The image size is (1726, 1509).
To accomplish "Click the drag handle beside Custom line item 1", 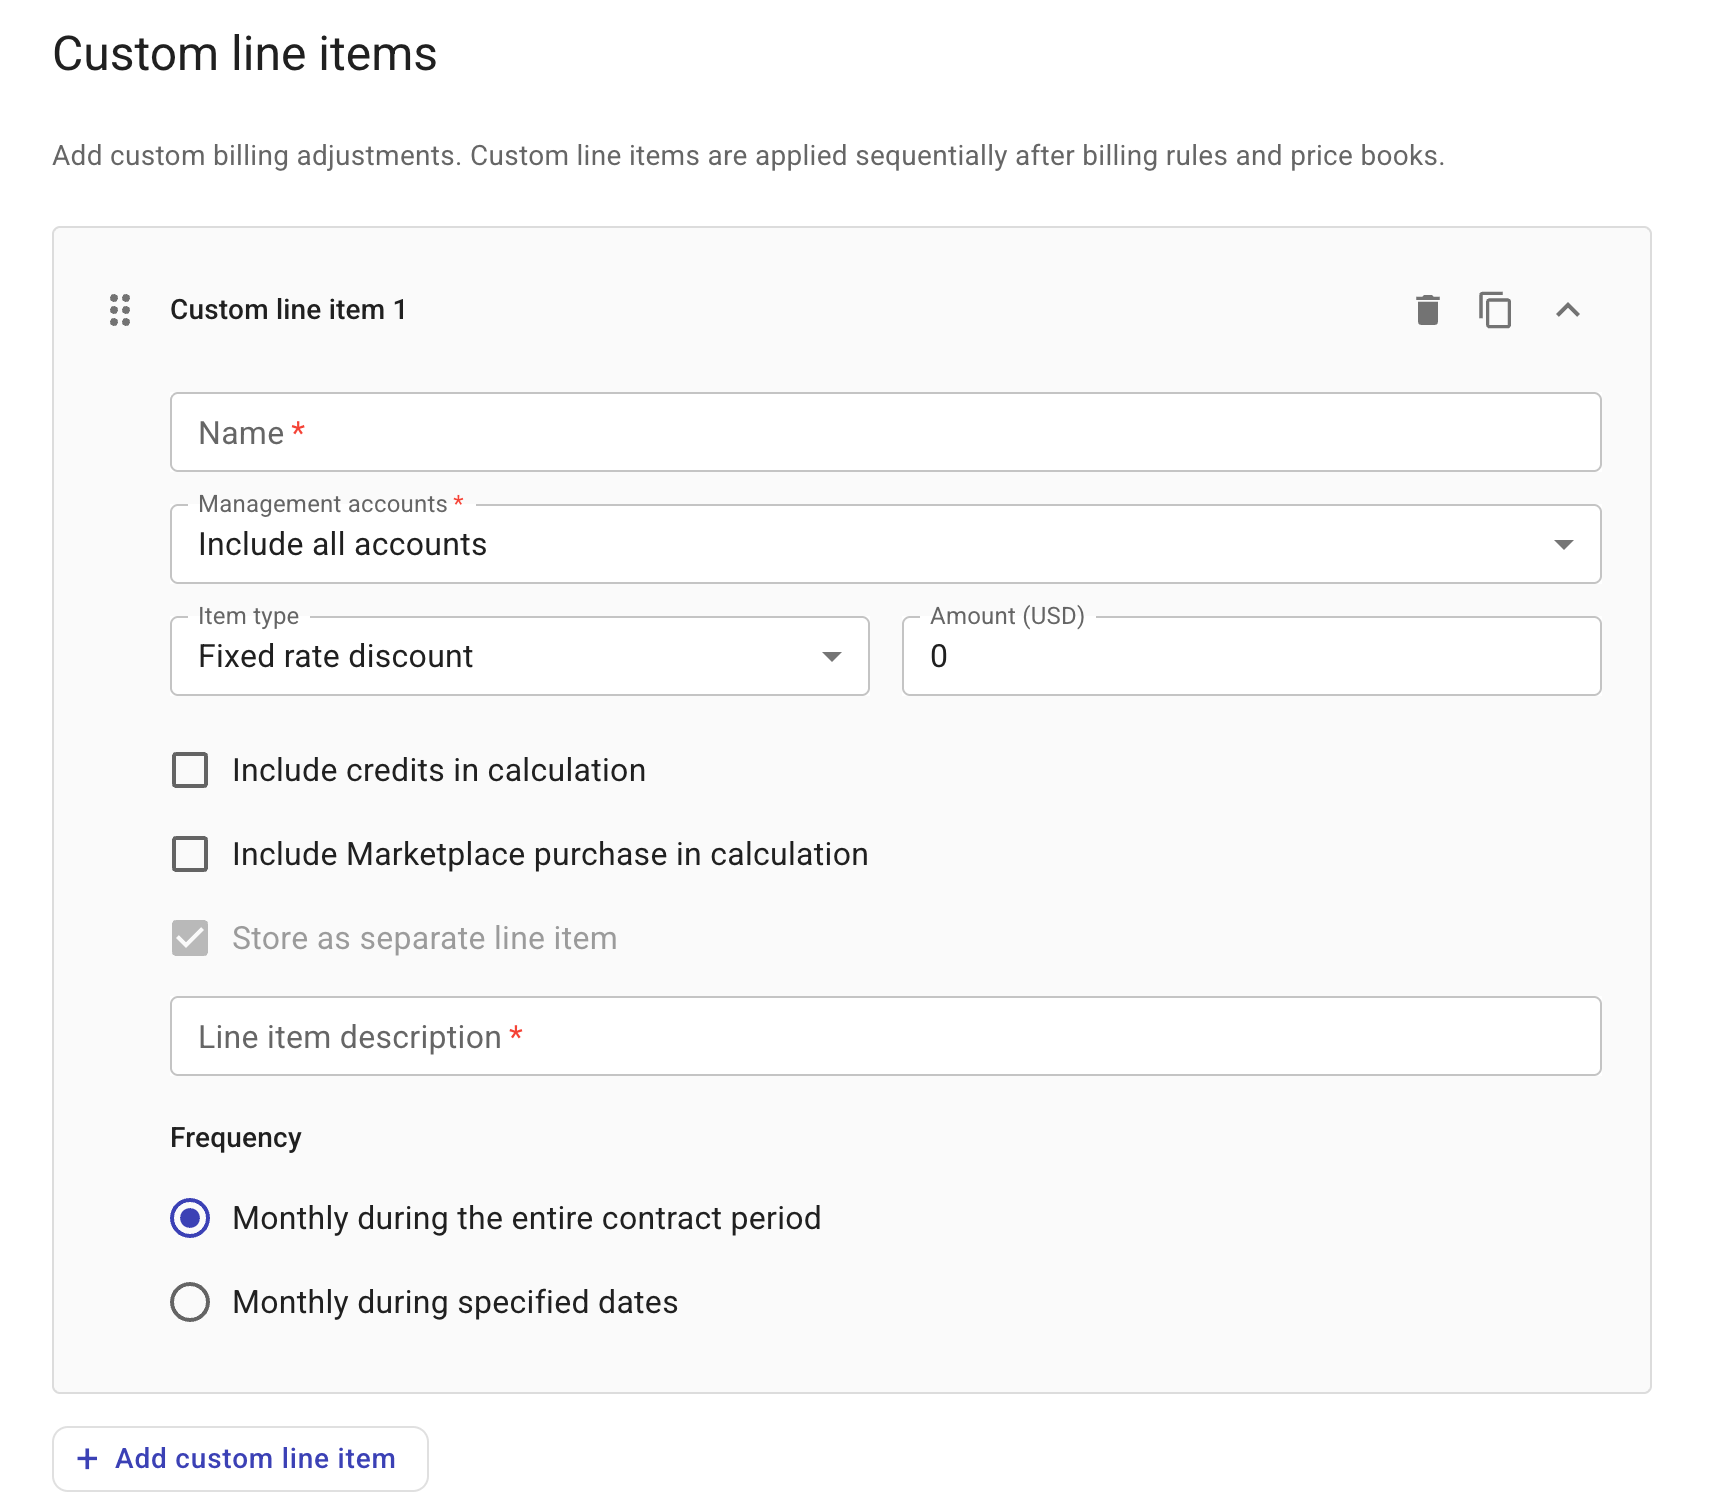I will tap(119, 311).
